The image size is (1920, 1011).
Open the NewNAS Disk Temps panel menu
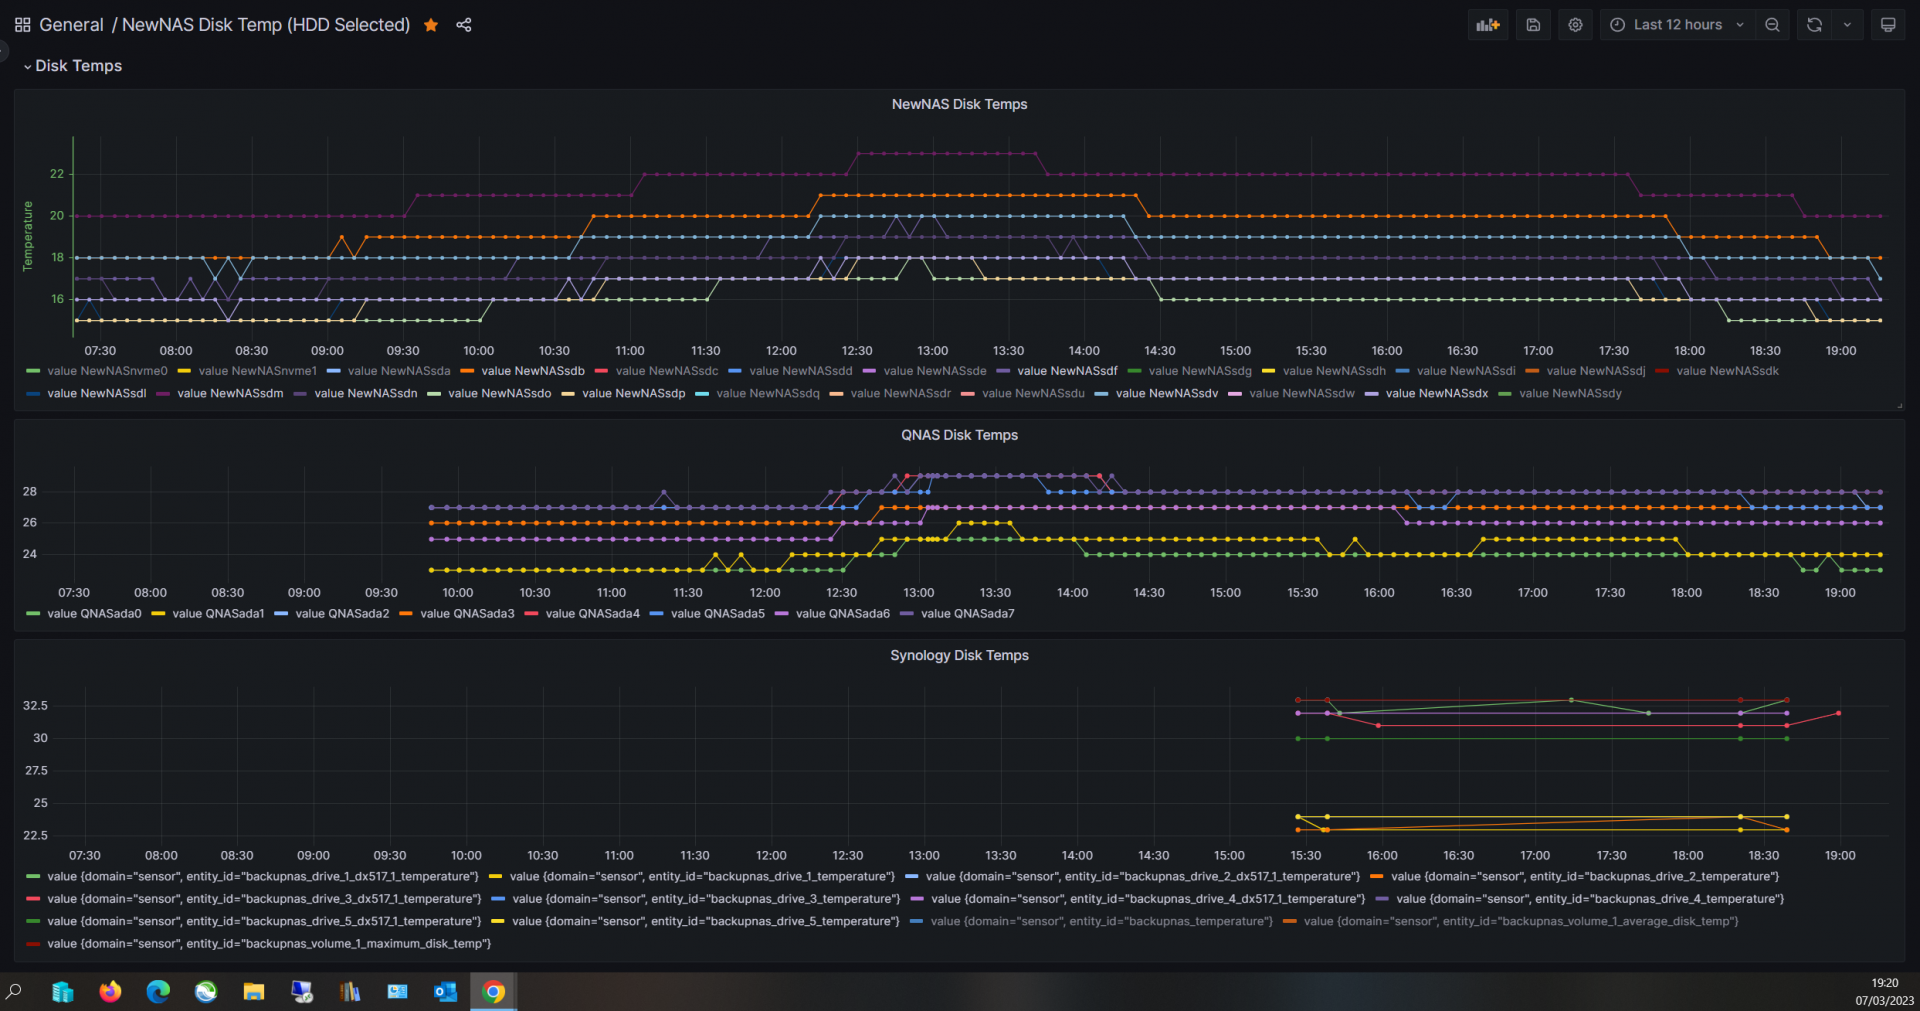(959, 104)
